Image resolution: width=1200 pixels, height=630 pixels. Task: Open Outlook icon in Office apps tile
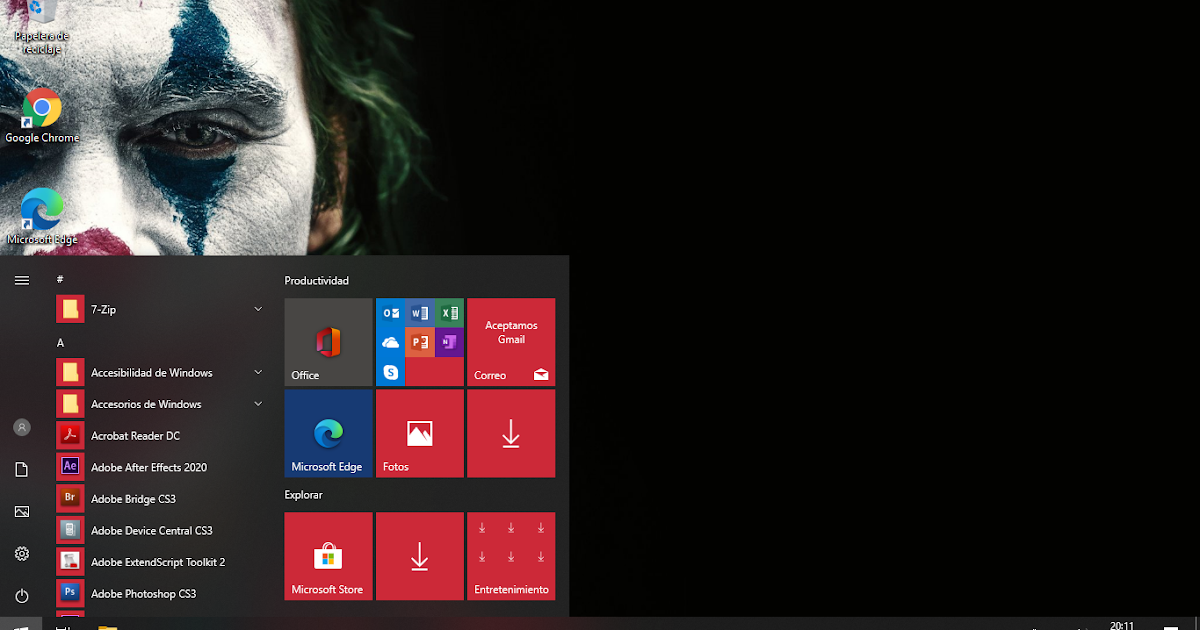pyautogui.click(x=391, y=313)
